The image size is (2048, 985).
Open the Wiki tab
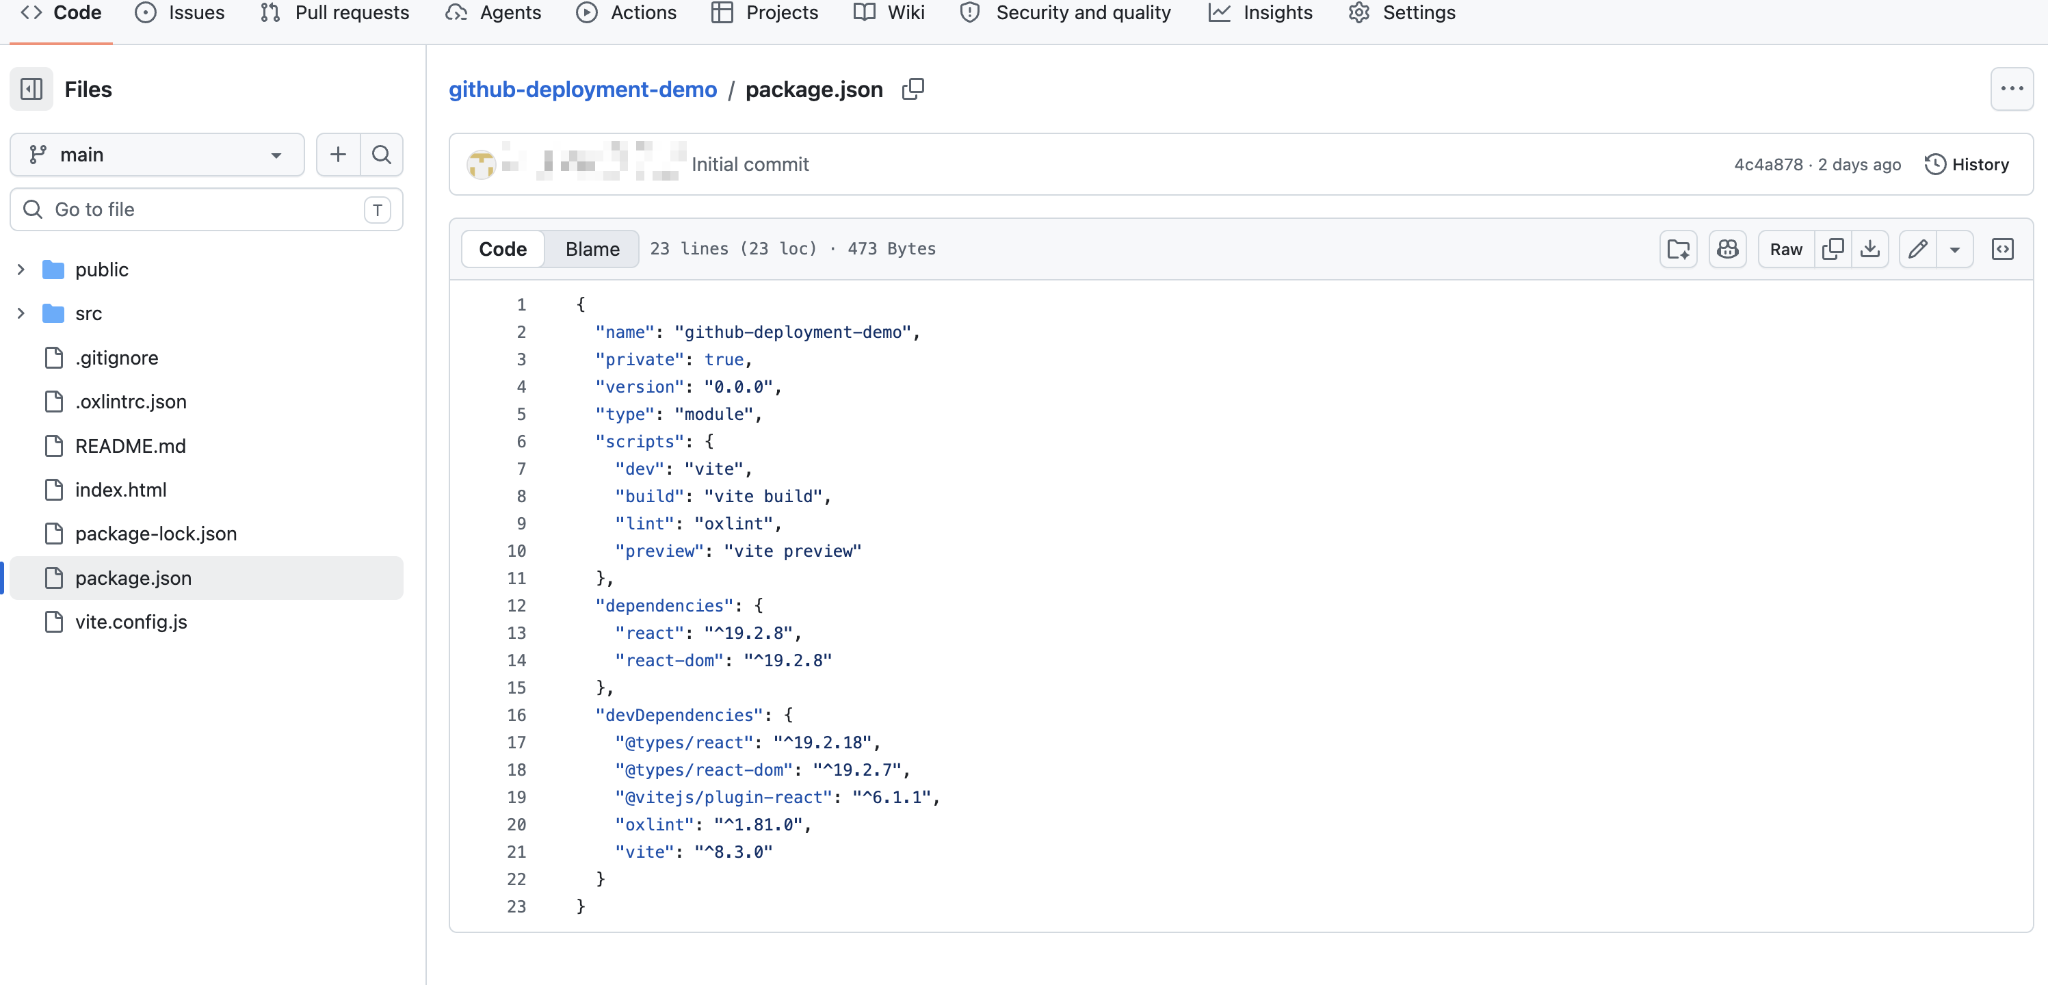point(889,12)
